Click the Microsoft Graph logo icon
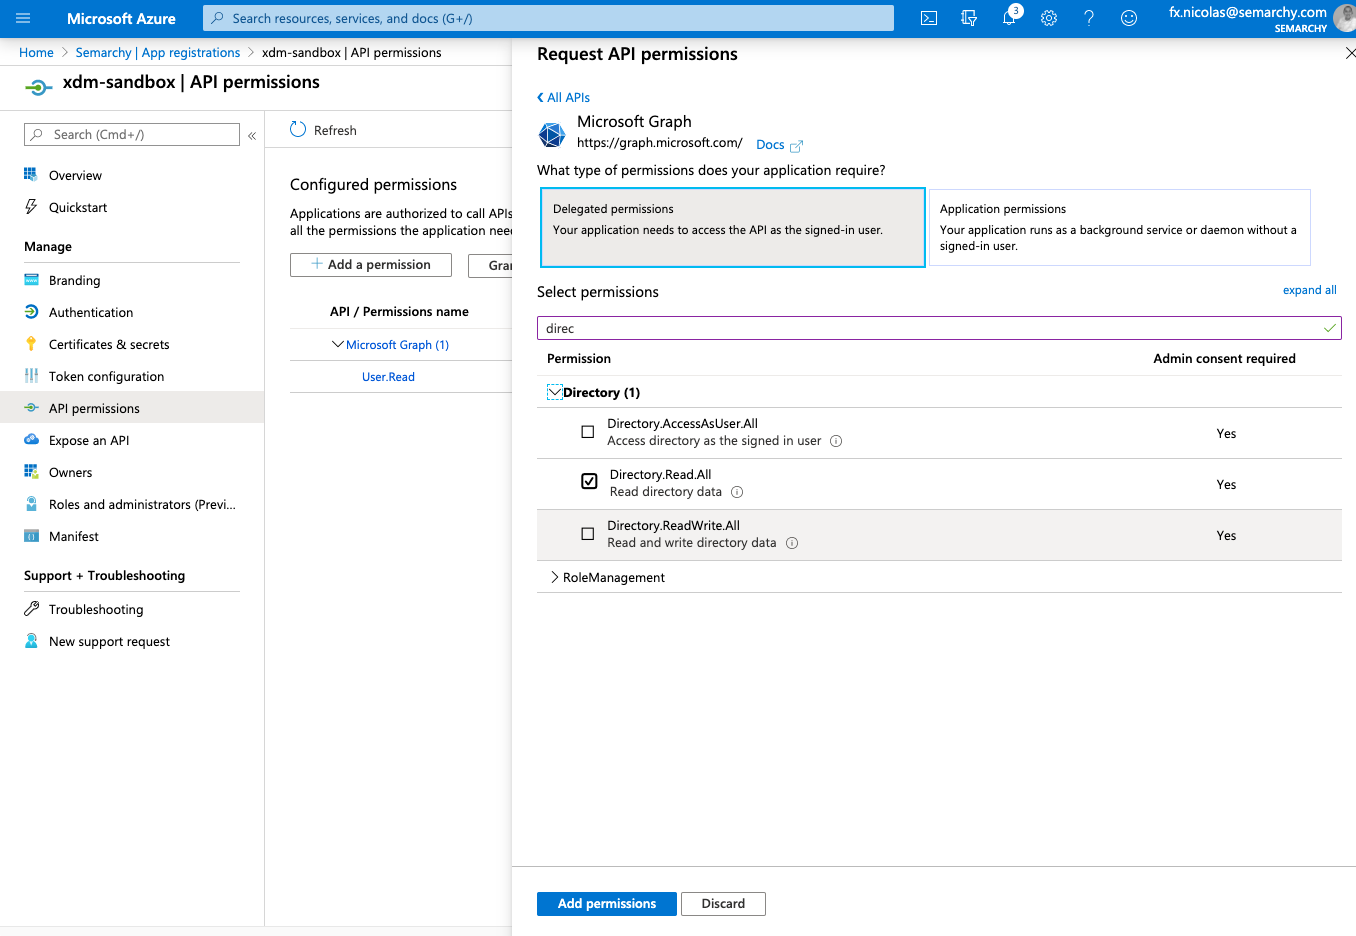The image size is (1356, 936). [552, 134]
